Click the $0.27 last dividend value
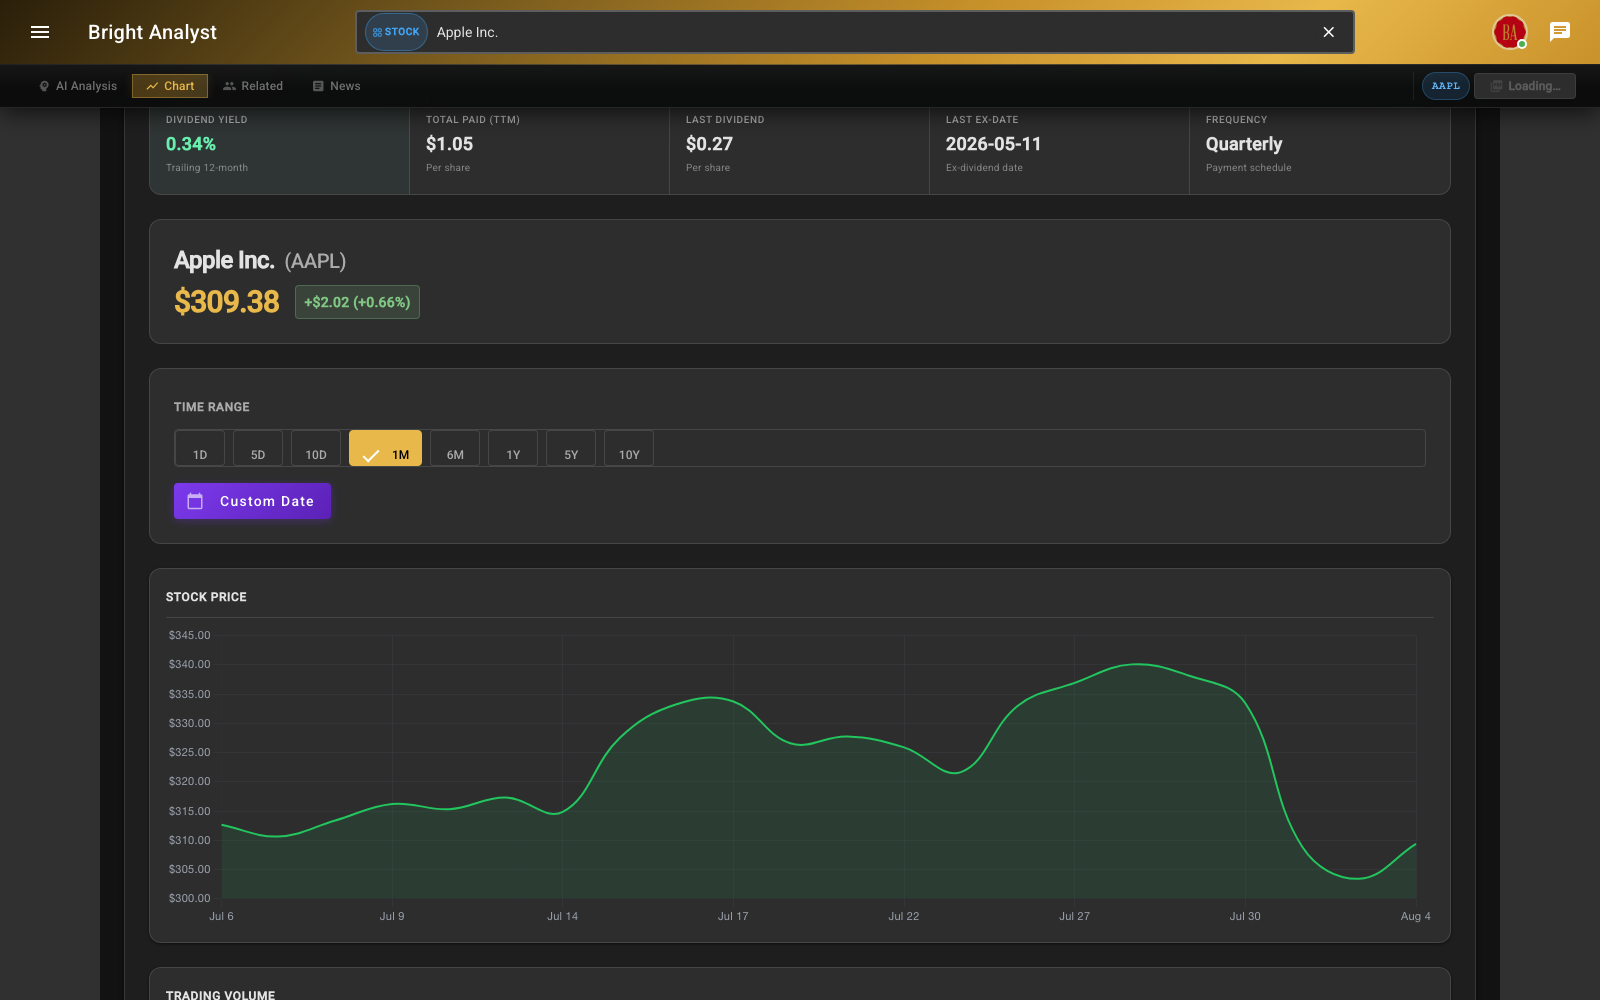Image resolution: width=1600 pixels, height=1000 pixels. click(709, 144)
